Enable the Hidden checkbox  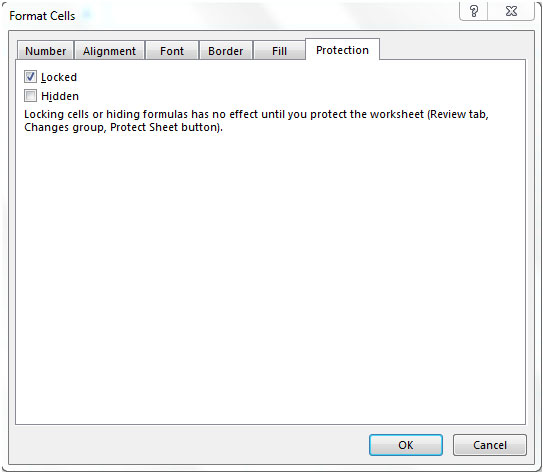coord(30,95)
